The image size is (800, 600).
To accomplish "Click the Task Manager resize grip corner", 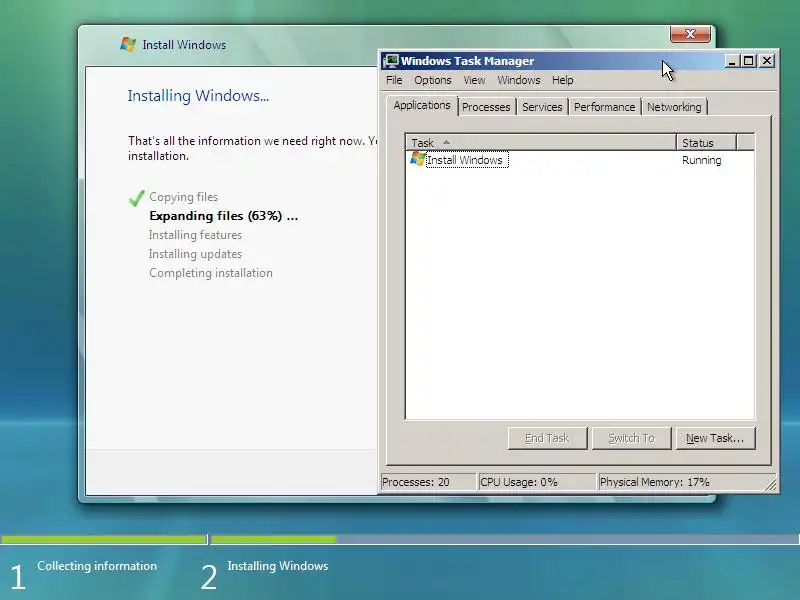I will 771,484.
